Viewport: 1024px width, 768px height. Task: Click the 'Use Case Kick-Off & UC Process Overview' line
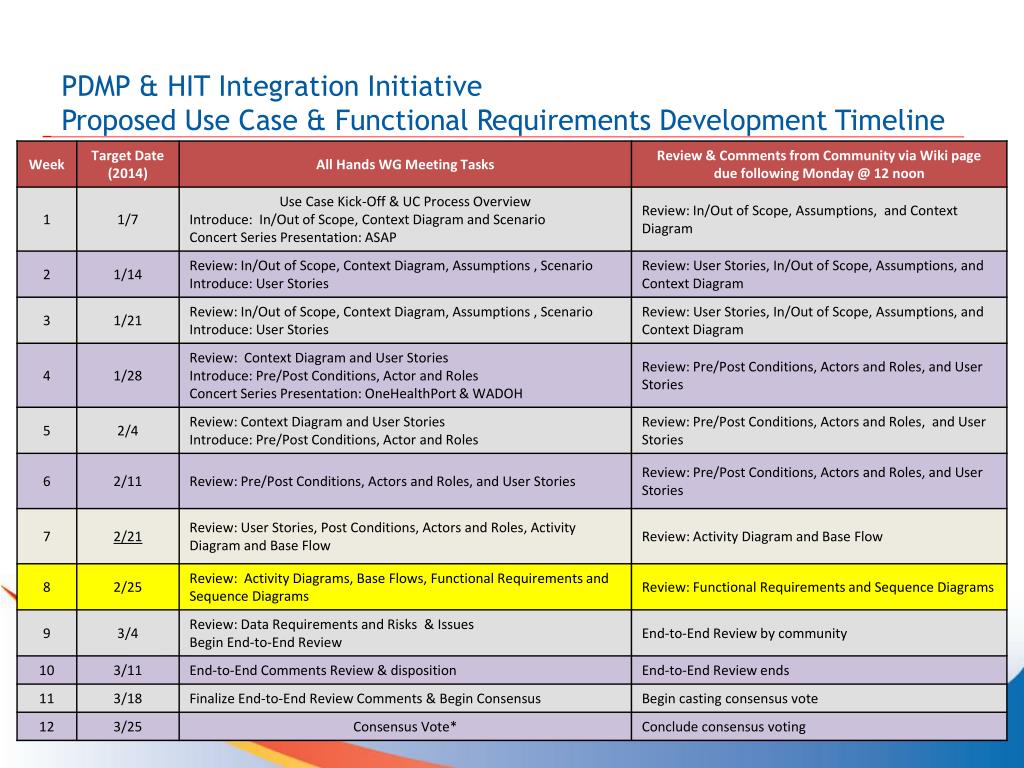click(x=405, y=202)
